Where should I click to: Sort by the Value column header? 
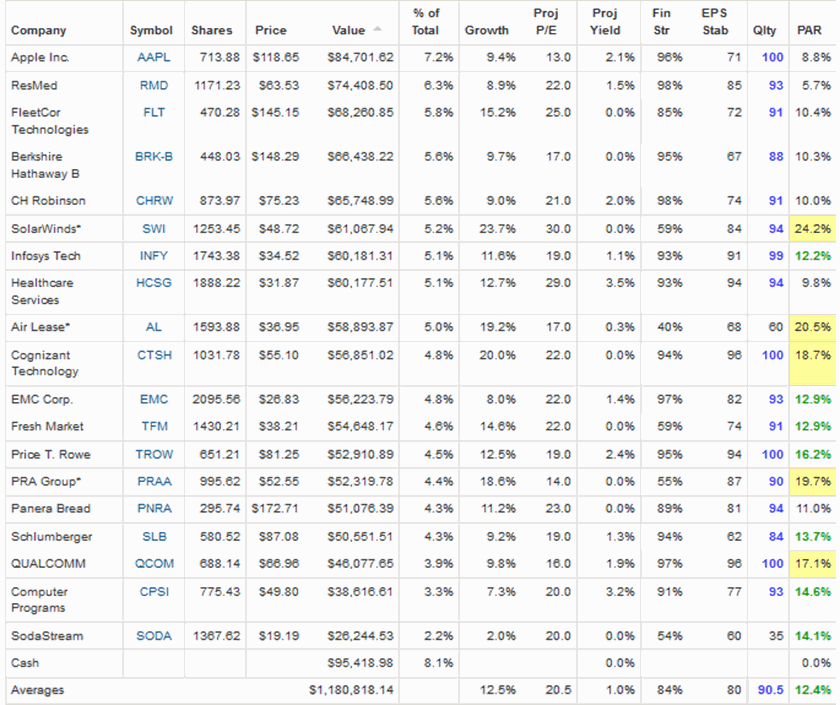pos(348,31)
